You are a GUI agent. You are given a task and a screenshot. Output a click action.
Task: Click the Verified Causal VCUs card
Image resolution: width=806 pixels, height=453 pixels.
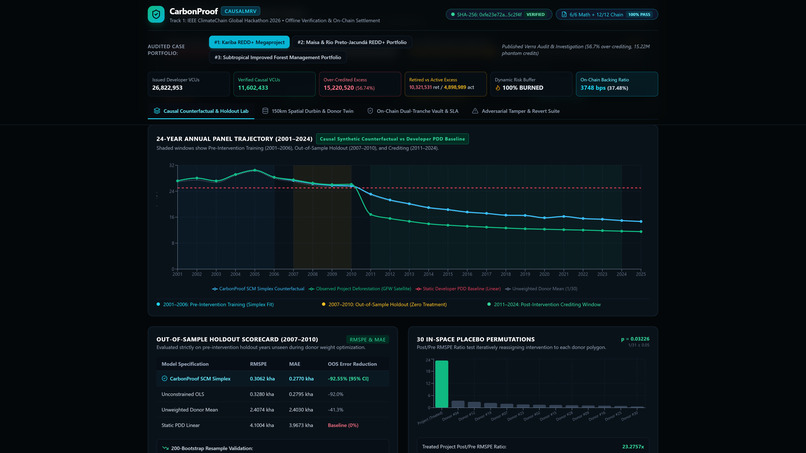click(x=274, y=84)
